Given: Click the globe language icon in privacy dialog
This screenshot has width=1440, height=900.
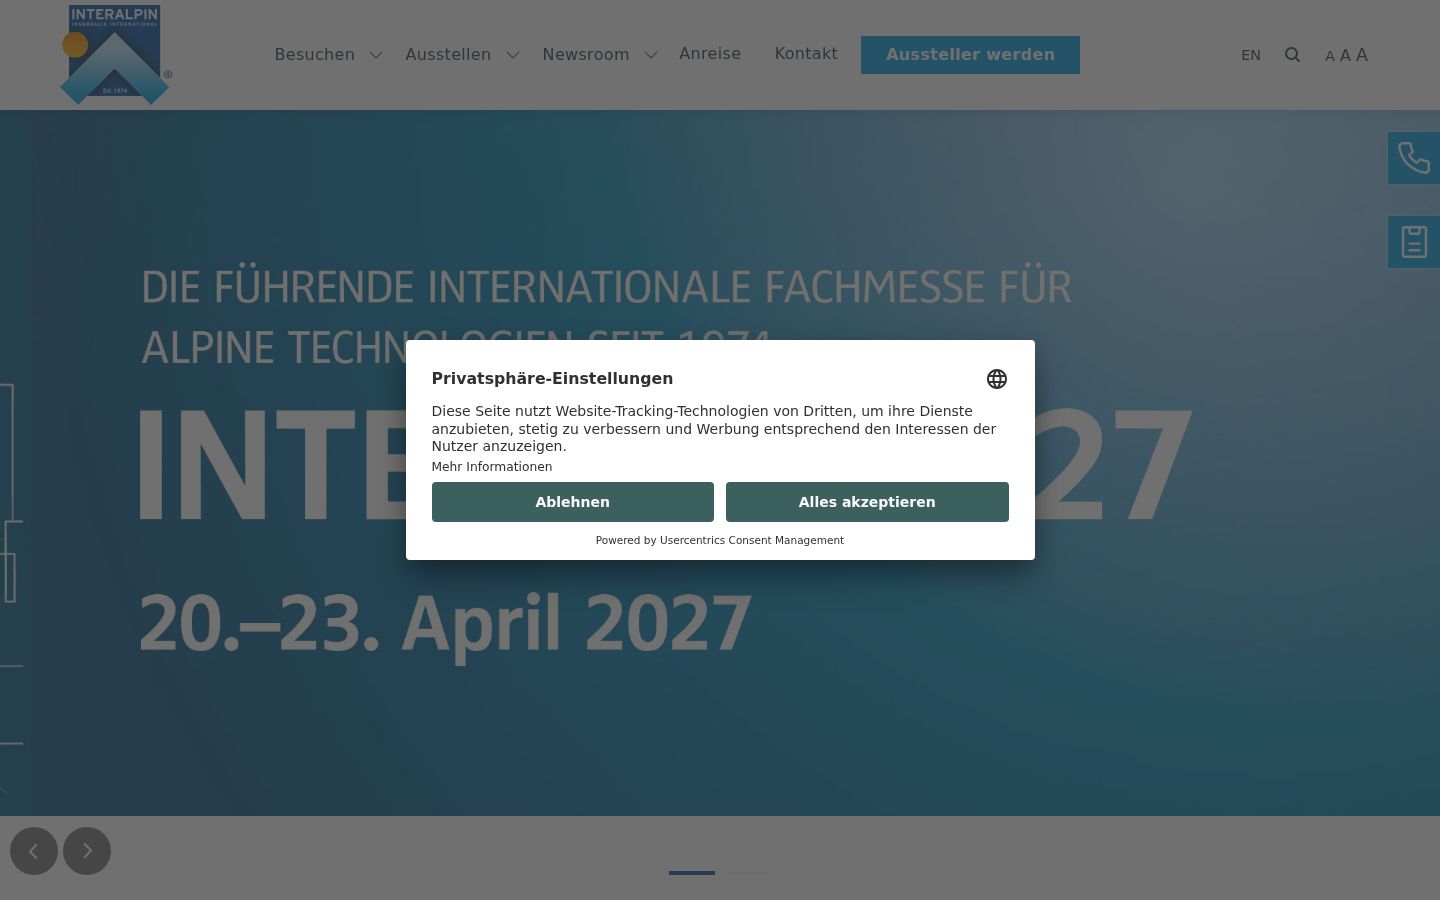Looking at the screenshot, I should 997,379.
